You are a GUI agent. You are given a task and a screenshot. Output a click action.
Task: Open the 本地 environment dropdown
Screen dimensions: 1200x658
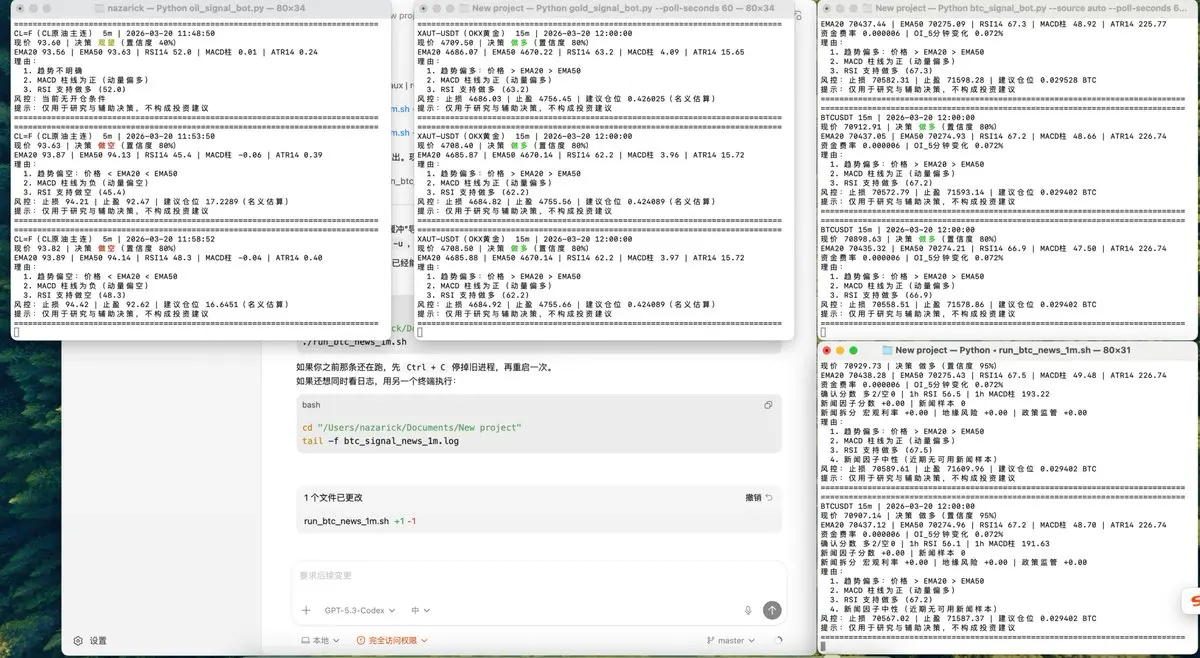pyautogui.click(x=321, y=641)
